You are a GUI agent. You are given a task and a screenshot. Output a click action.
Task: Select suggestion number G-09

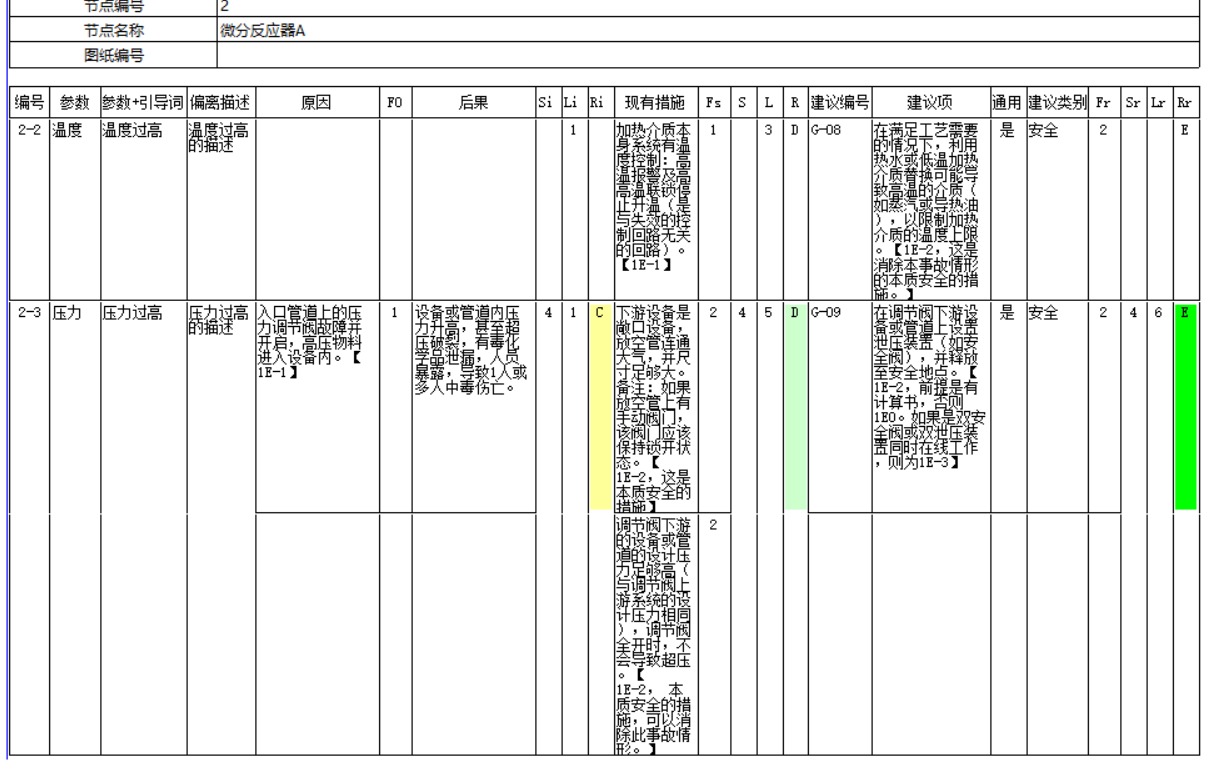(827, 313)
